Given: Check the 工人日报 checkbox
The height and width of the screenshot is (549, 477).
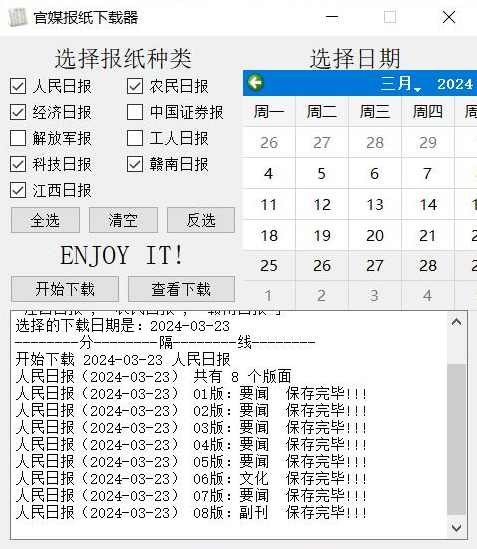Looking at the screenshot, I should click(135, 138).
